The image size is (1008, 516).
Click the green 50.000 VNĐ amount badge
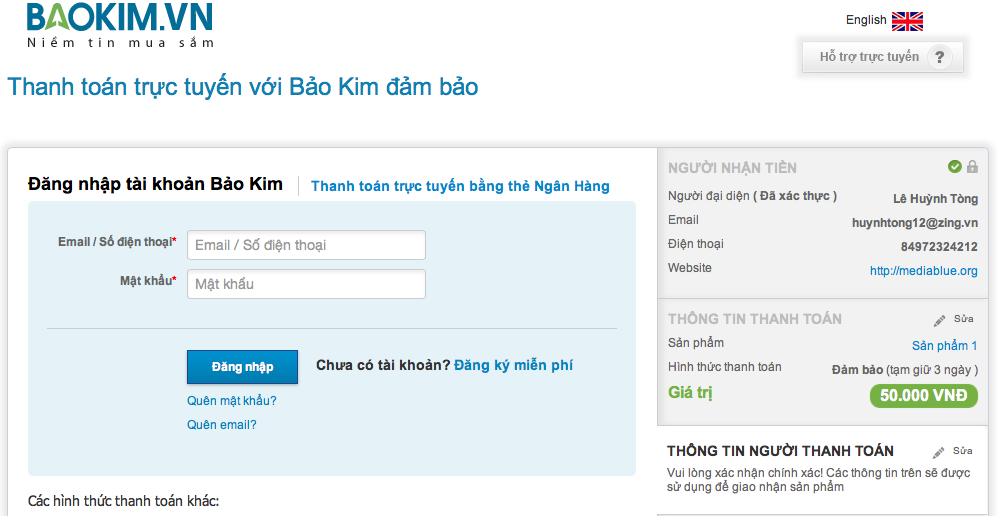coord(923,396)
